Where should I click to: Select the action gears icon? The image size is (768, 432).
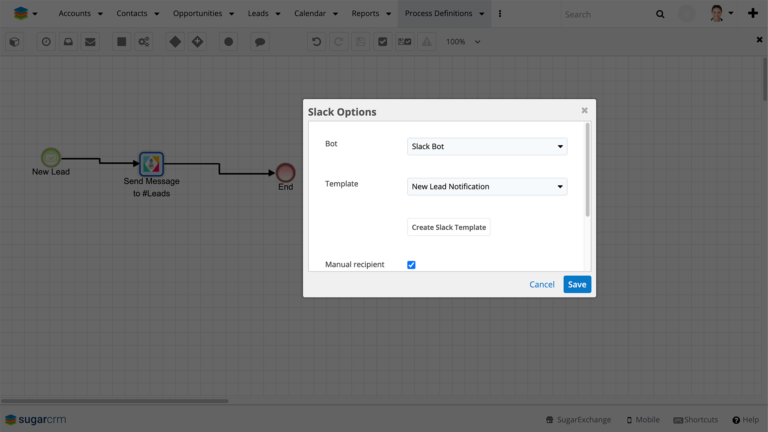point(144,42)
